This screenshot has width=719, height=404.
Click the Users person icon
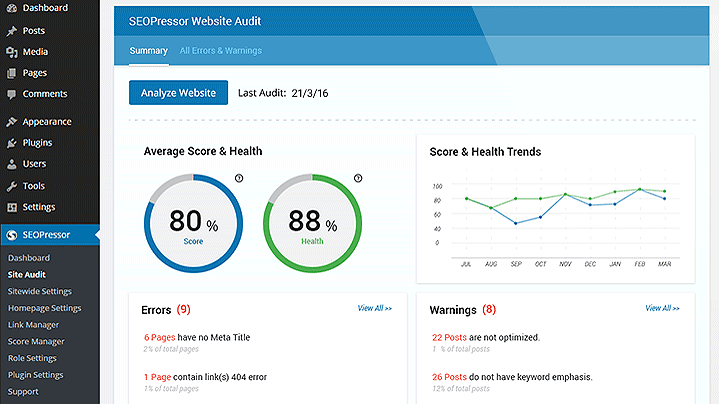click(11, 164)
